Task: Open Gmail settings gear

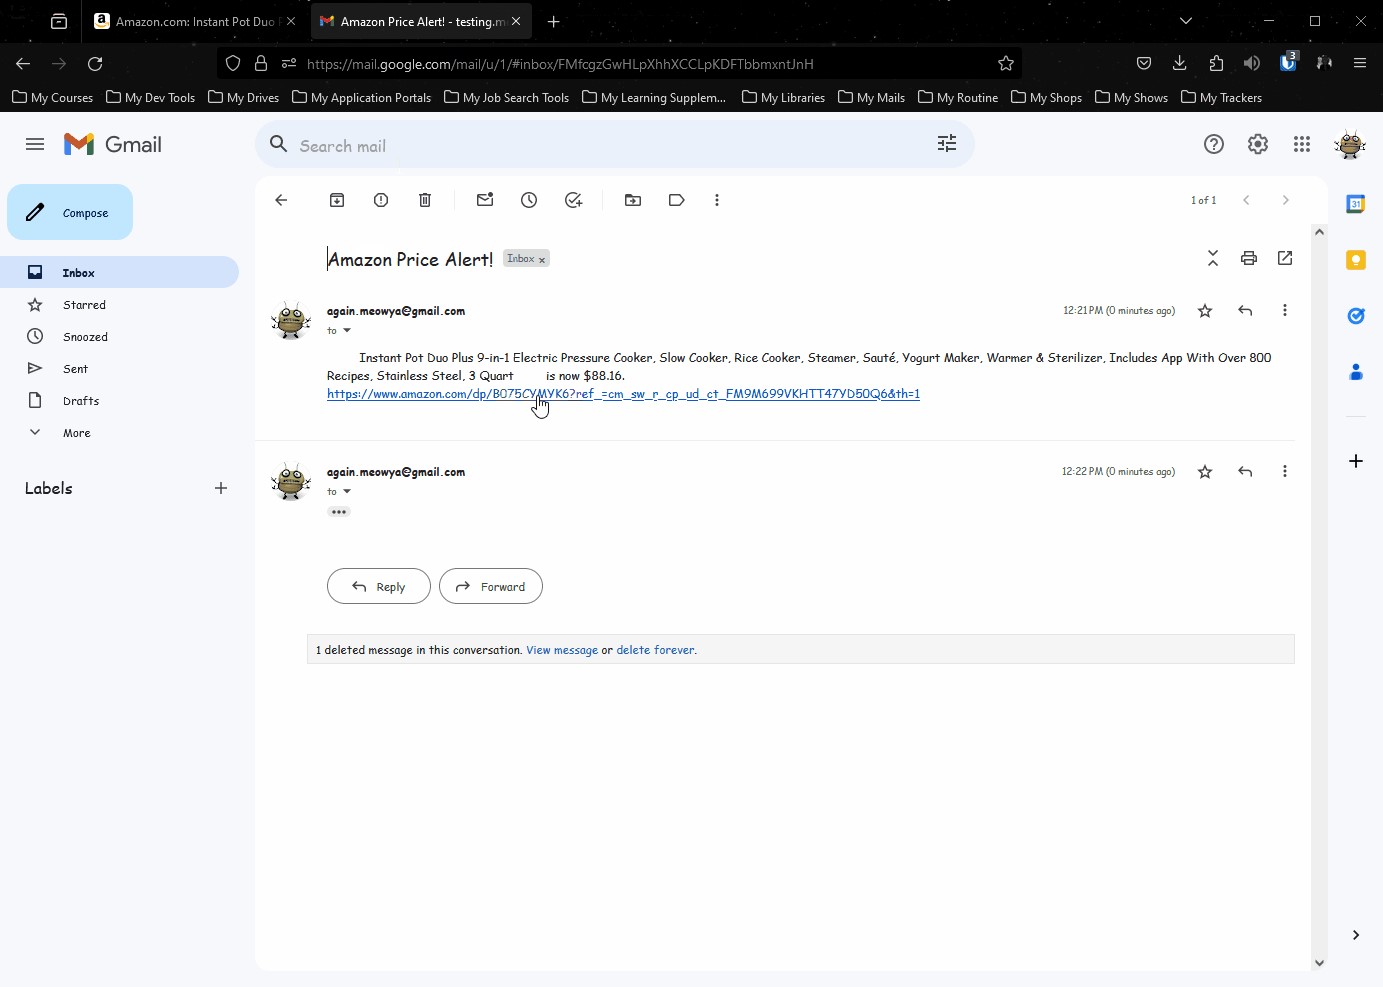Action: (1258, 144)
